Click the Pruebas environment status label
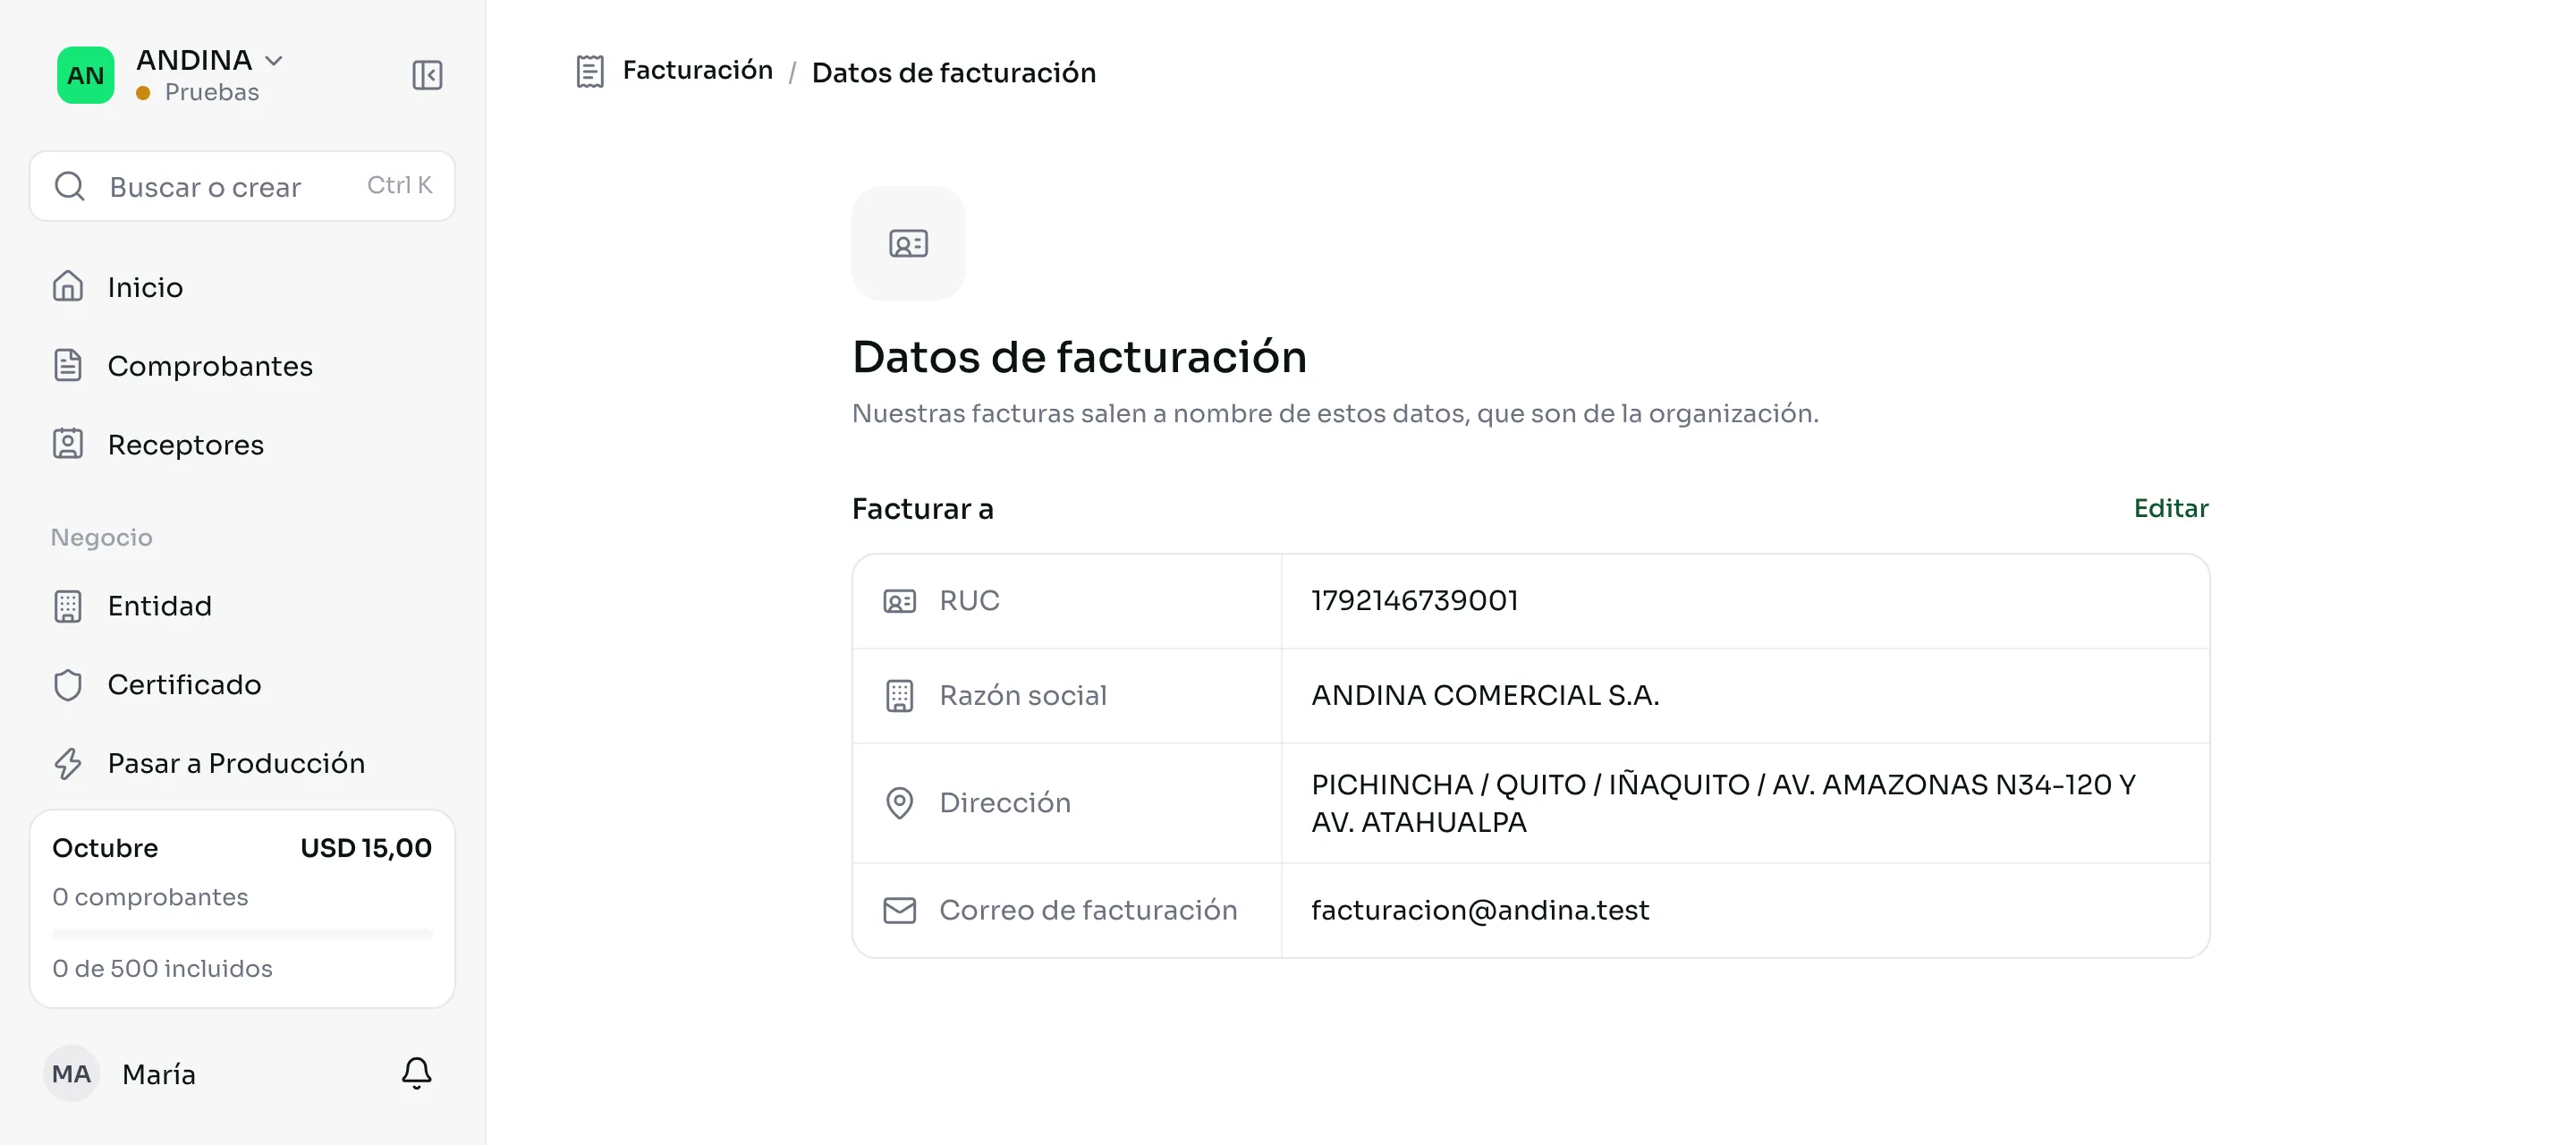Viewport: 2576px width, 1145px height. tap(212, 92)
